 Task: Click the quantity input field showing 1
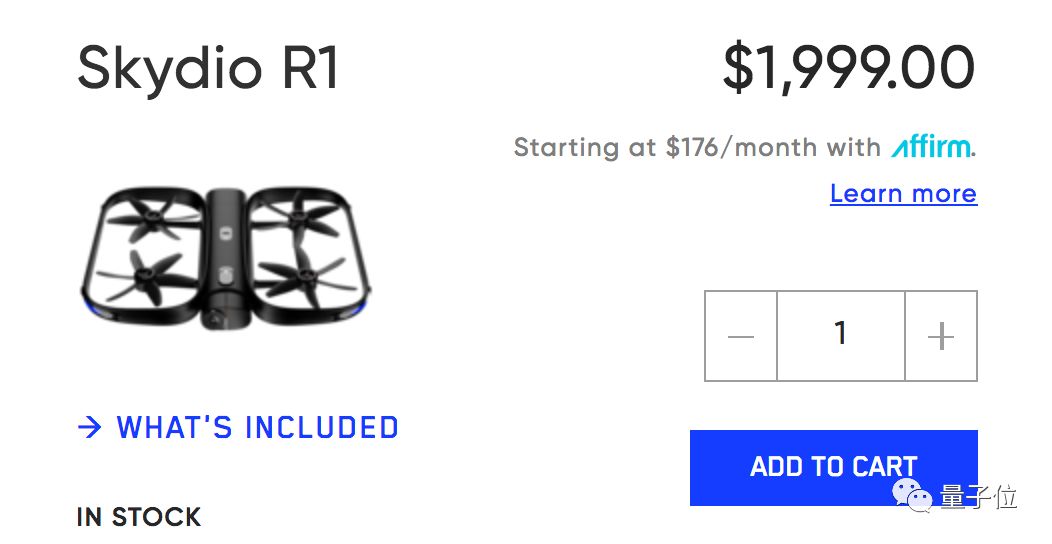840,336
